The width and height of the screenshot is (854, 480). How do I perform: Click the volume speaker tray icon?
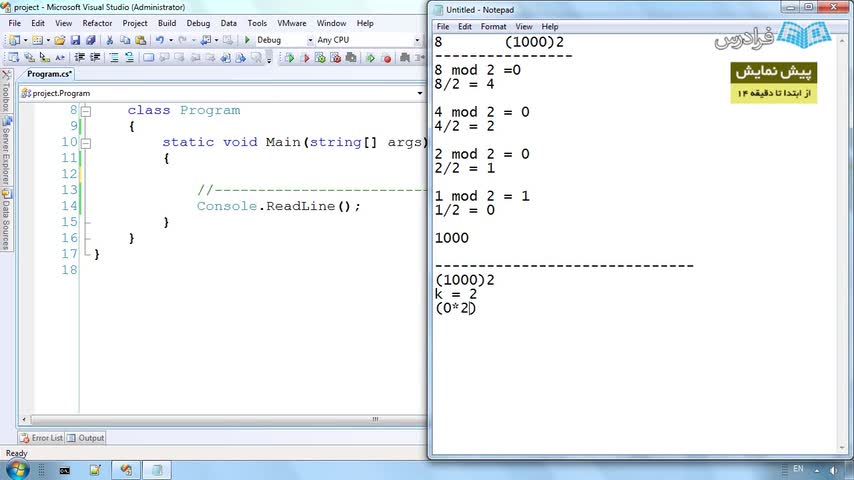pos(833,470)
